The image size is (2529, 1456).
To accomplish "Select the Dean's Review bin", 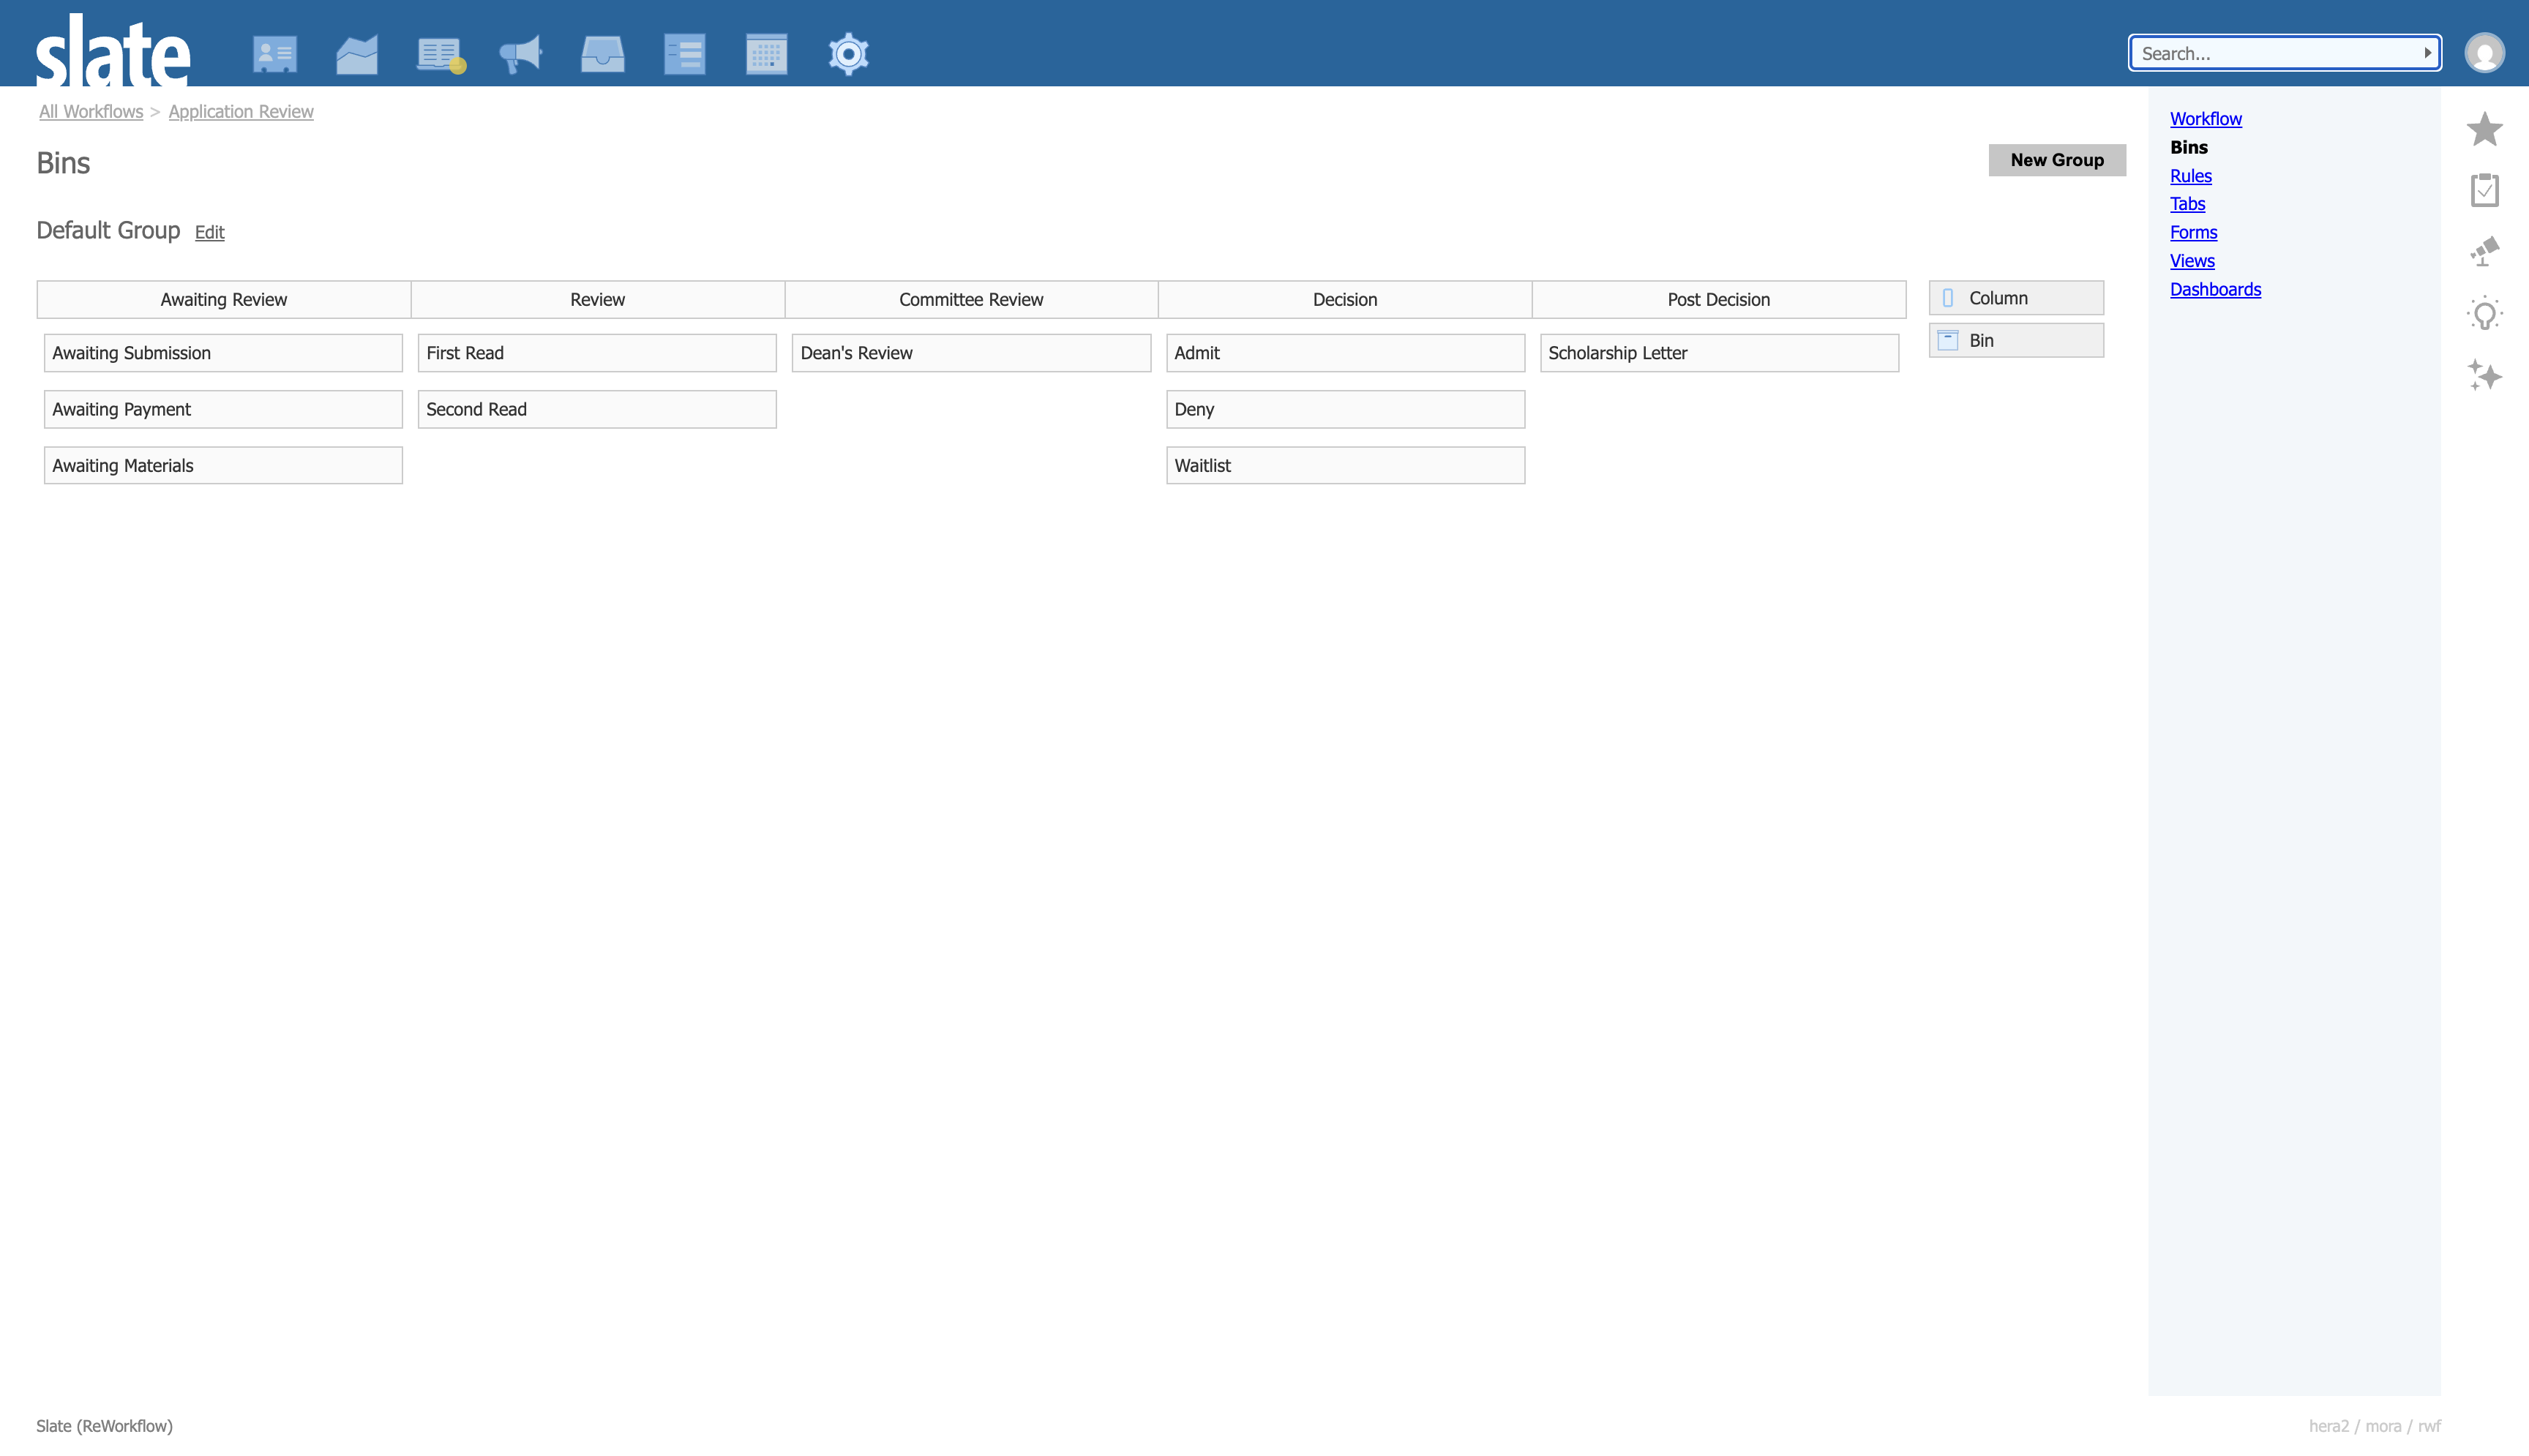I will 970,353.
